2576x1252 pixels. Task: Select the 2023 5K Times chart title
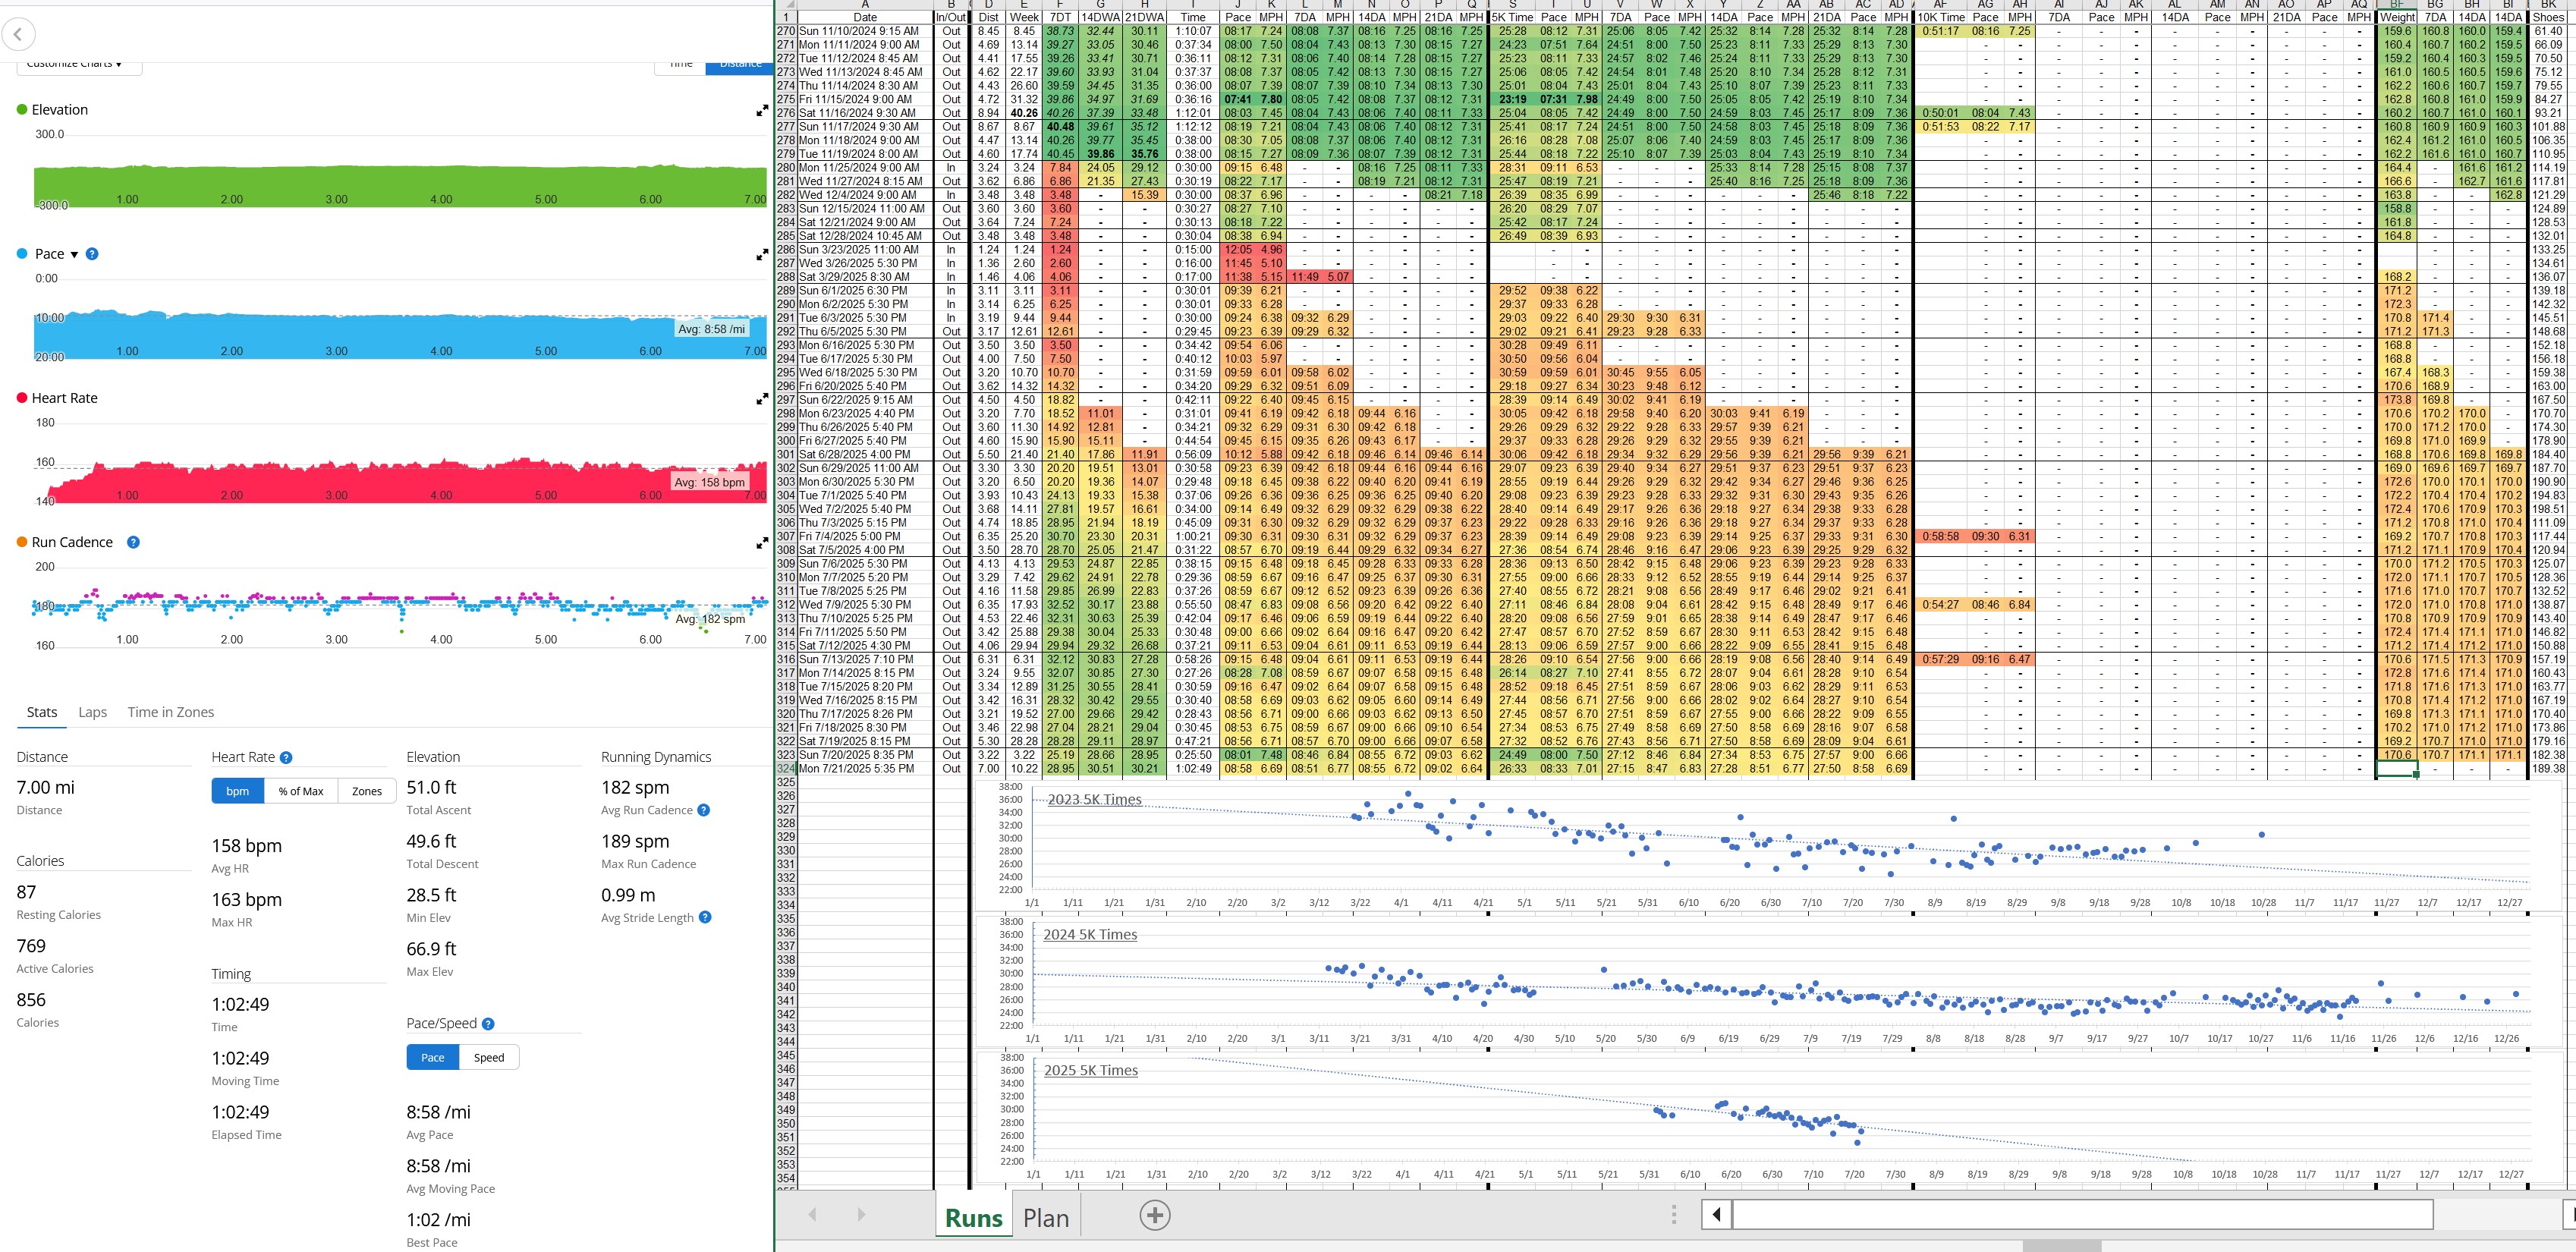point(1094,800)
